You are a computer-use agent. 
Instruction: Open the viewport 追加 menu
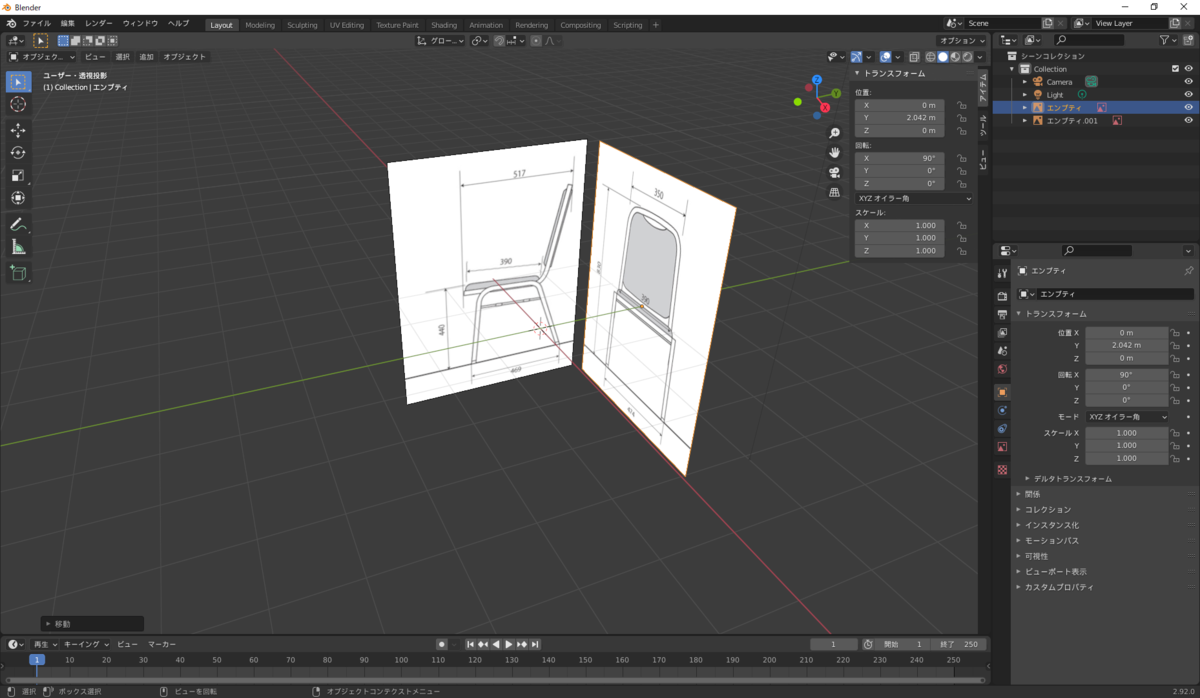pos(147,57)
